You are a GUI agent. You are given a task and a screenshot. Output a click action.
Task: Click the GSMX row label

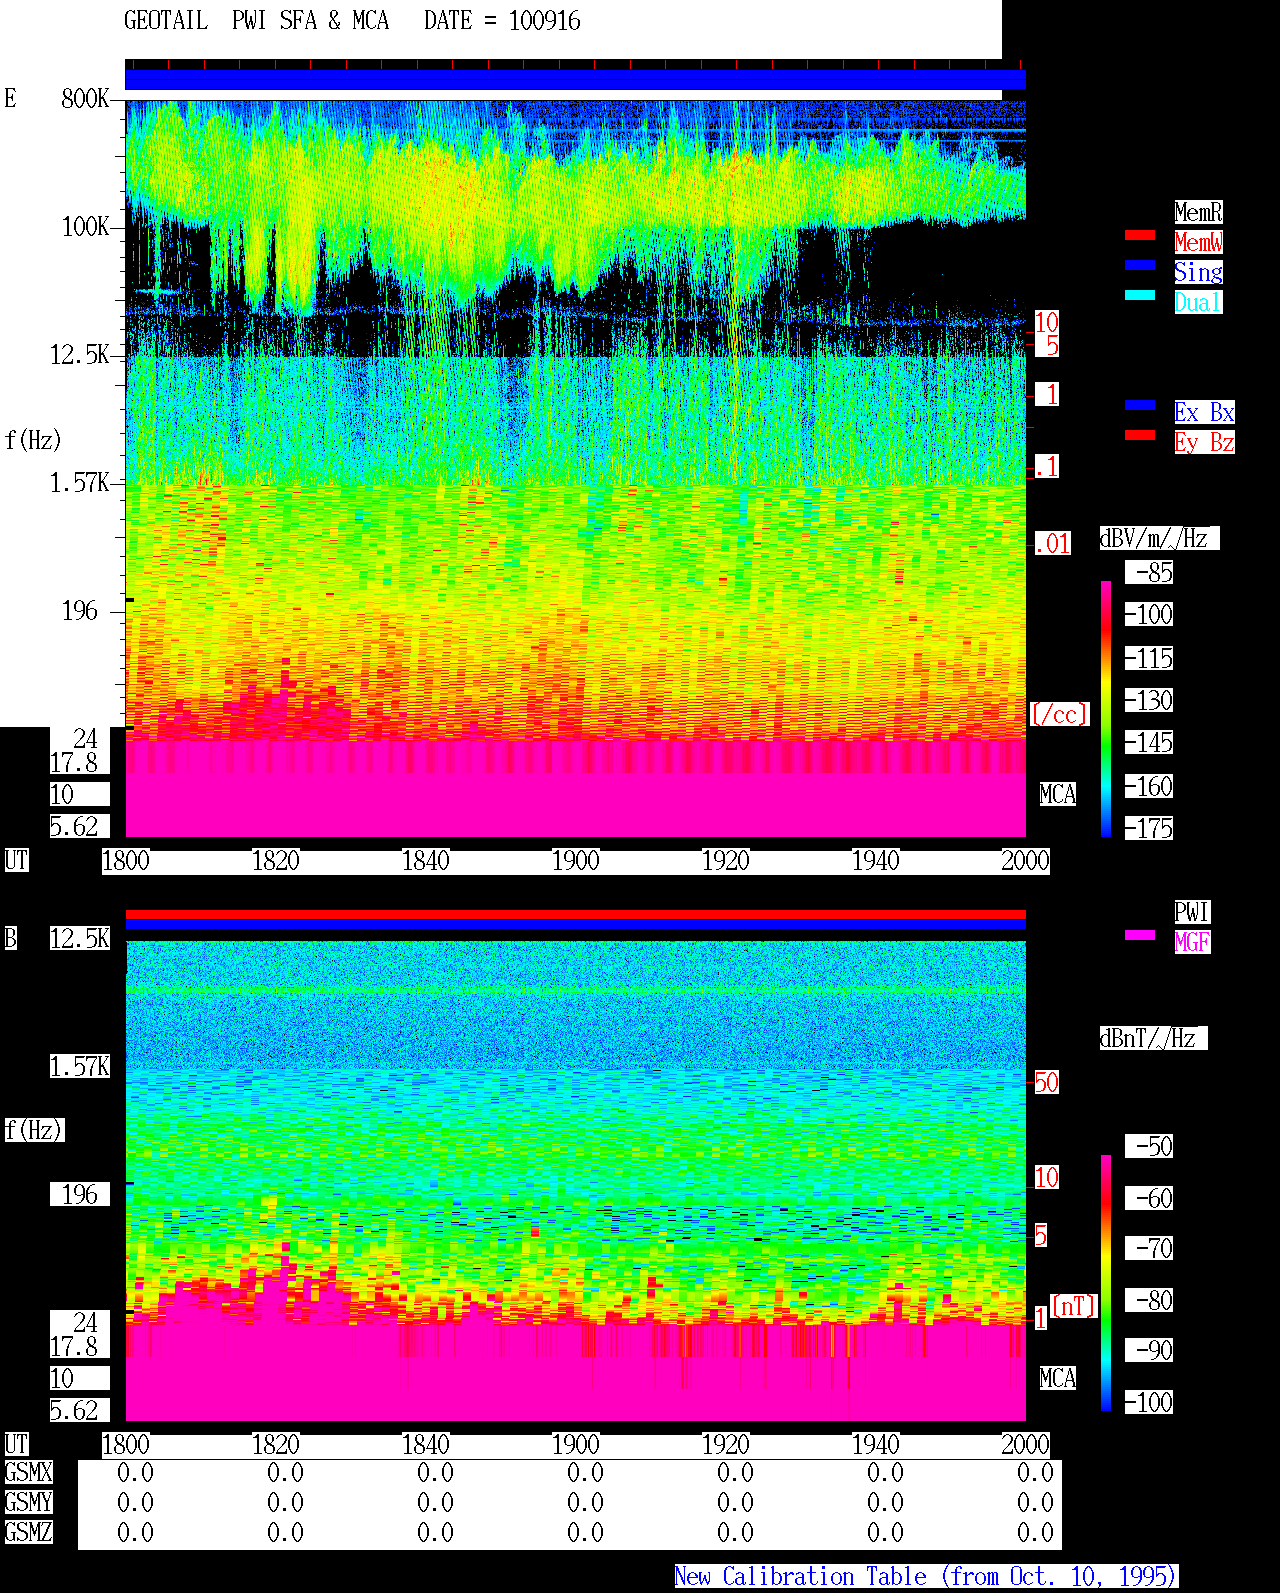29,1473
